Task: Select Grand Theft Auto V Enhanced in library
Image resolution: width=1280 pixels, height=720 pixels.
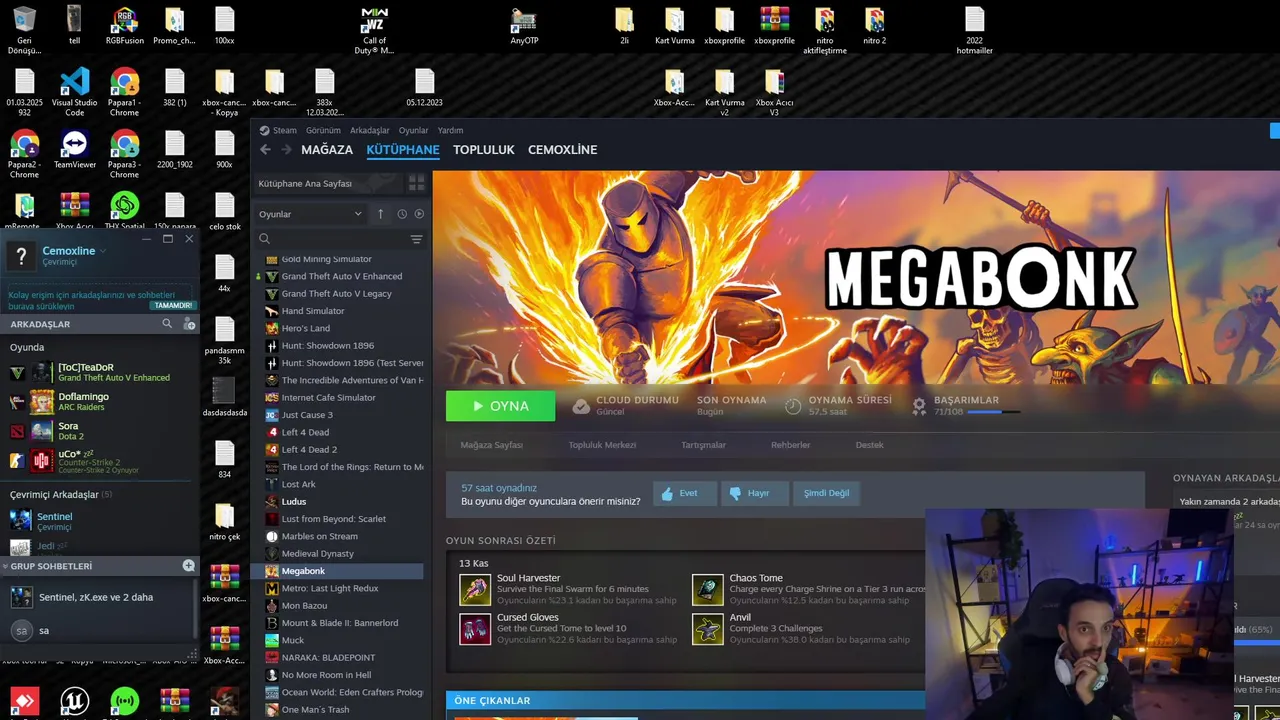Action: [341, 276]
